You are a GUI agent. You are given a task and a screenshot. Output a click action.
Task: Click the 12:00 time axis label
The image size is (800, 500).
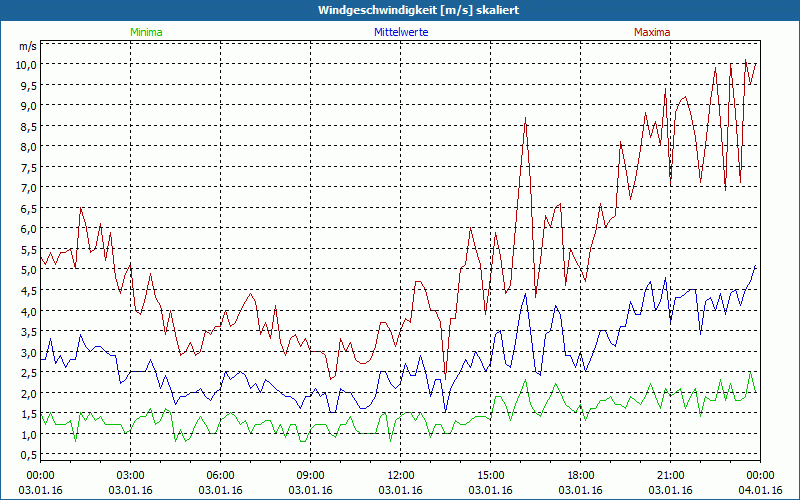pyautogui.click(x=401, y=475)
